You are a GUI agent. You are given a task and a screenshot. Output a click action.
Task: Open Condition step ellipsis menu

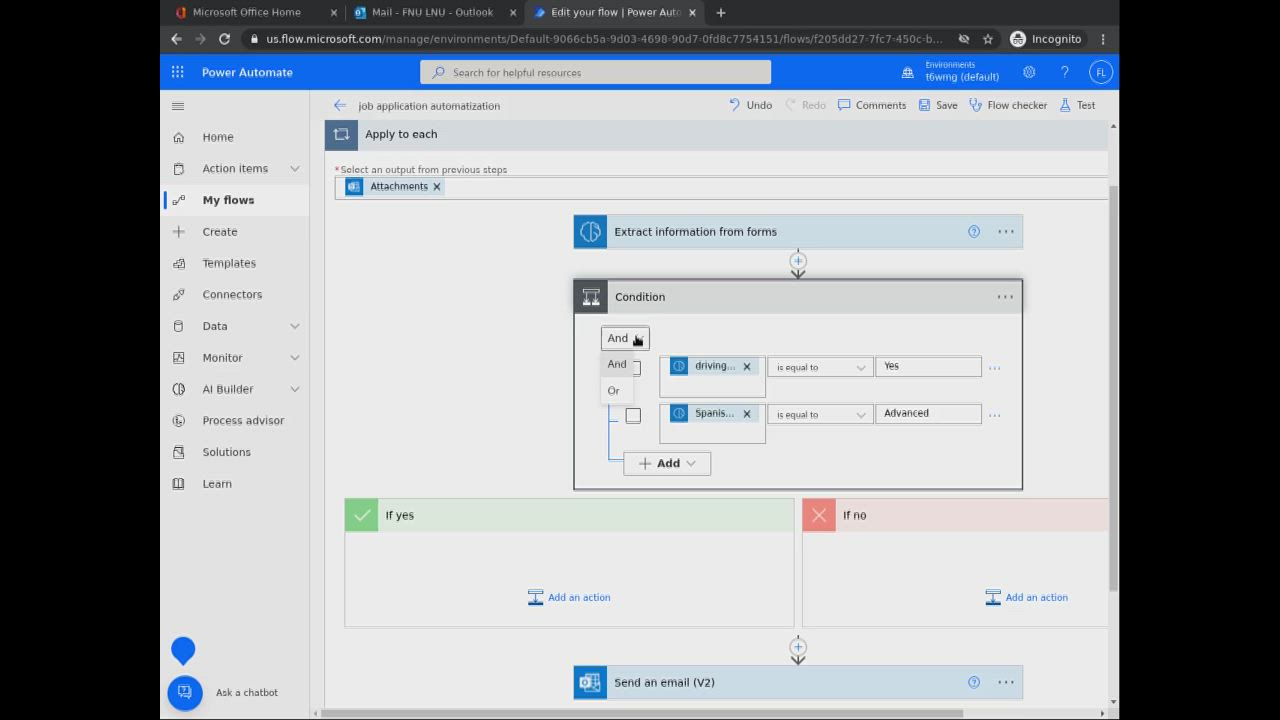click(1005, 297)
